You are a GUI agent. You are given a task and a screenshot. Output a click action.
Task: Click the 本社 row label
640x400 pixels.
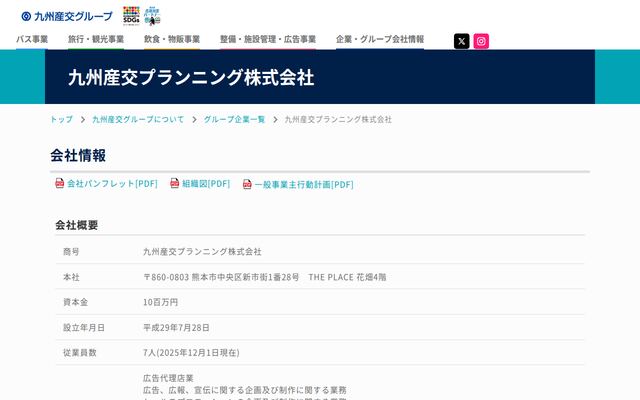click(71, 277)
